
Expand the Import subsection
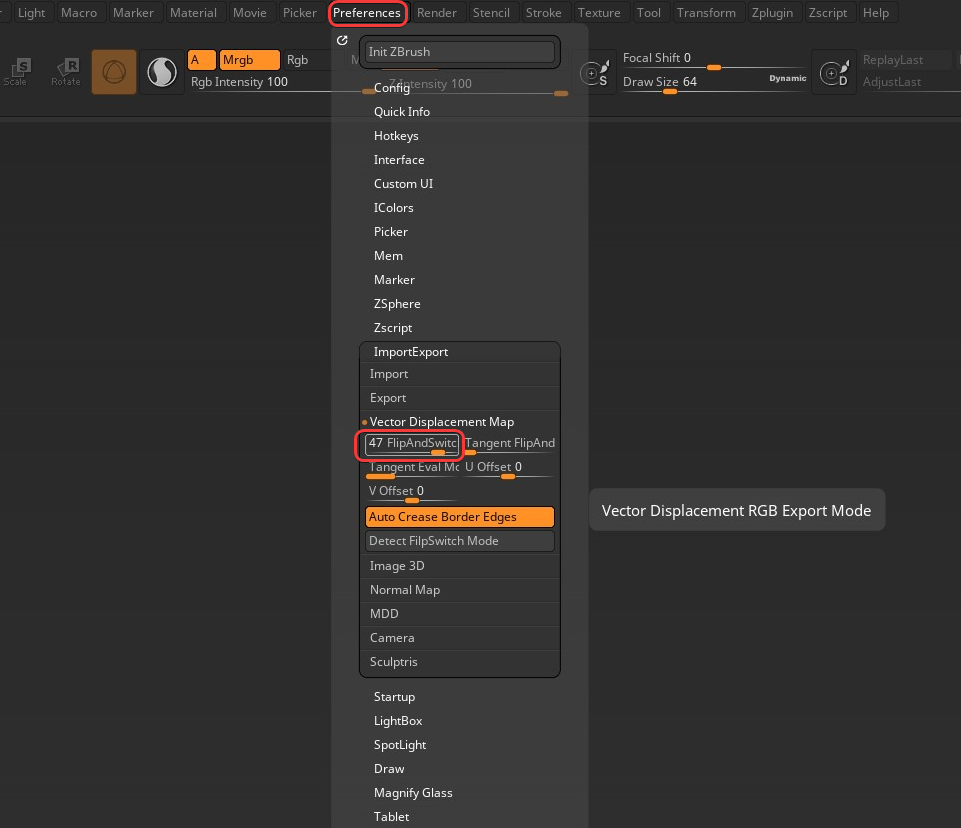pos(389,374)
